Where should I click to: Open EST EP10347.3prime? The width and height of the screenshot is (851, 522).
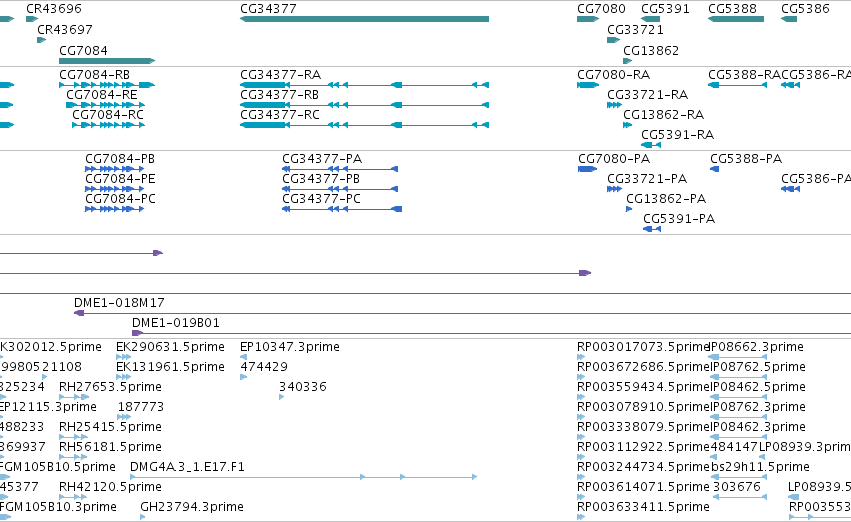pyautogui.click(x=290, y=346)
